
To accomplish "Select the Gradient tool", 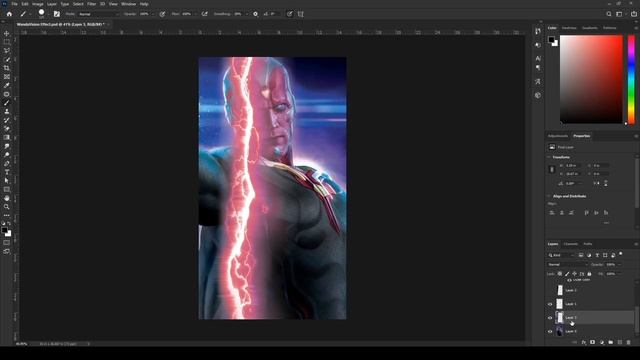I will click(x=7, y=138).
